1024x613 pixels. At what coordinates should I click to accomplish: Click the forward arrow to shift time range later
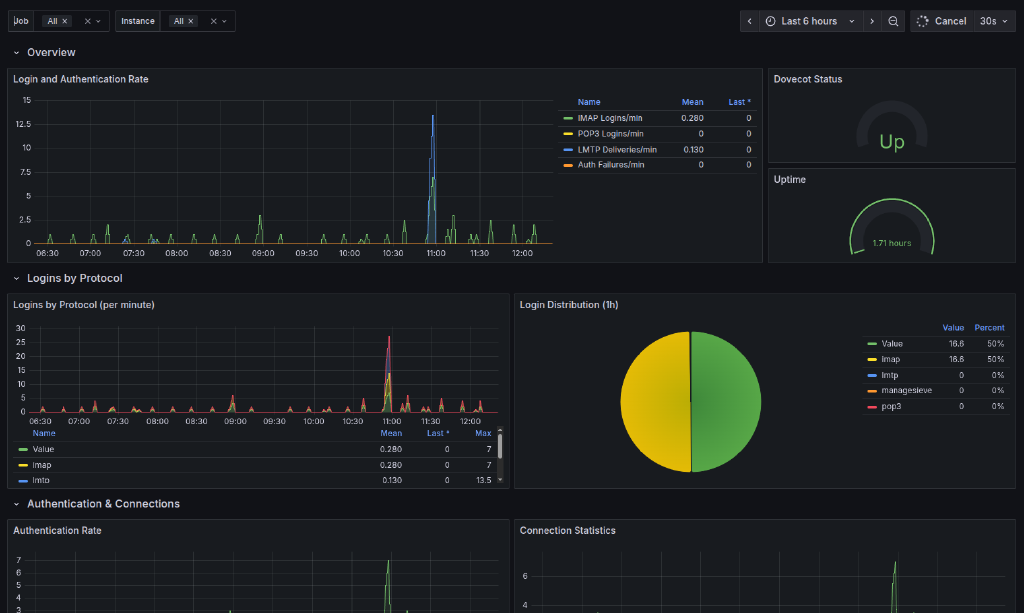(872, 21)
